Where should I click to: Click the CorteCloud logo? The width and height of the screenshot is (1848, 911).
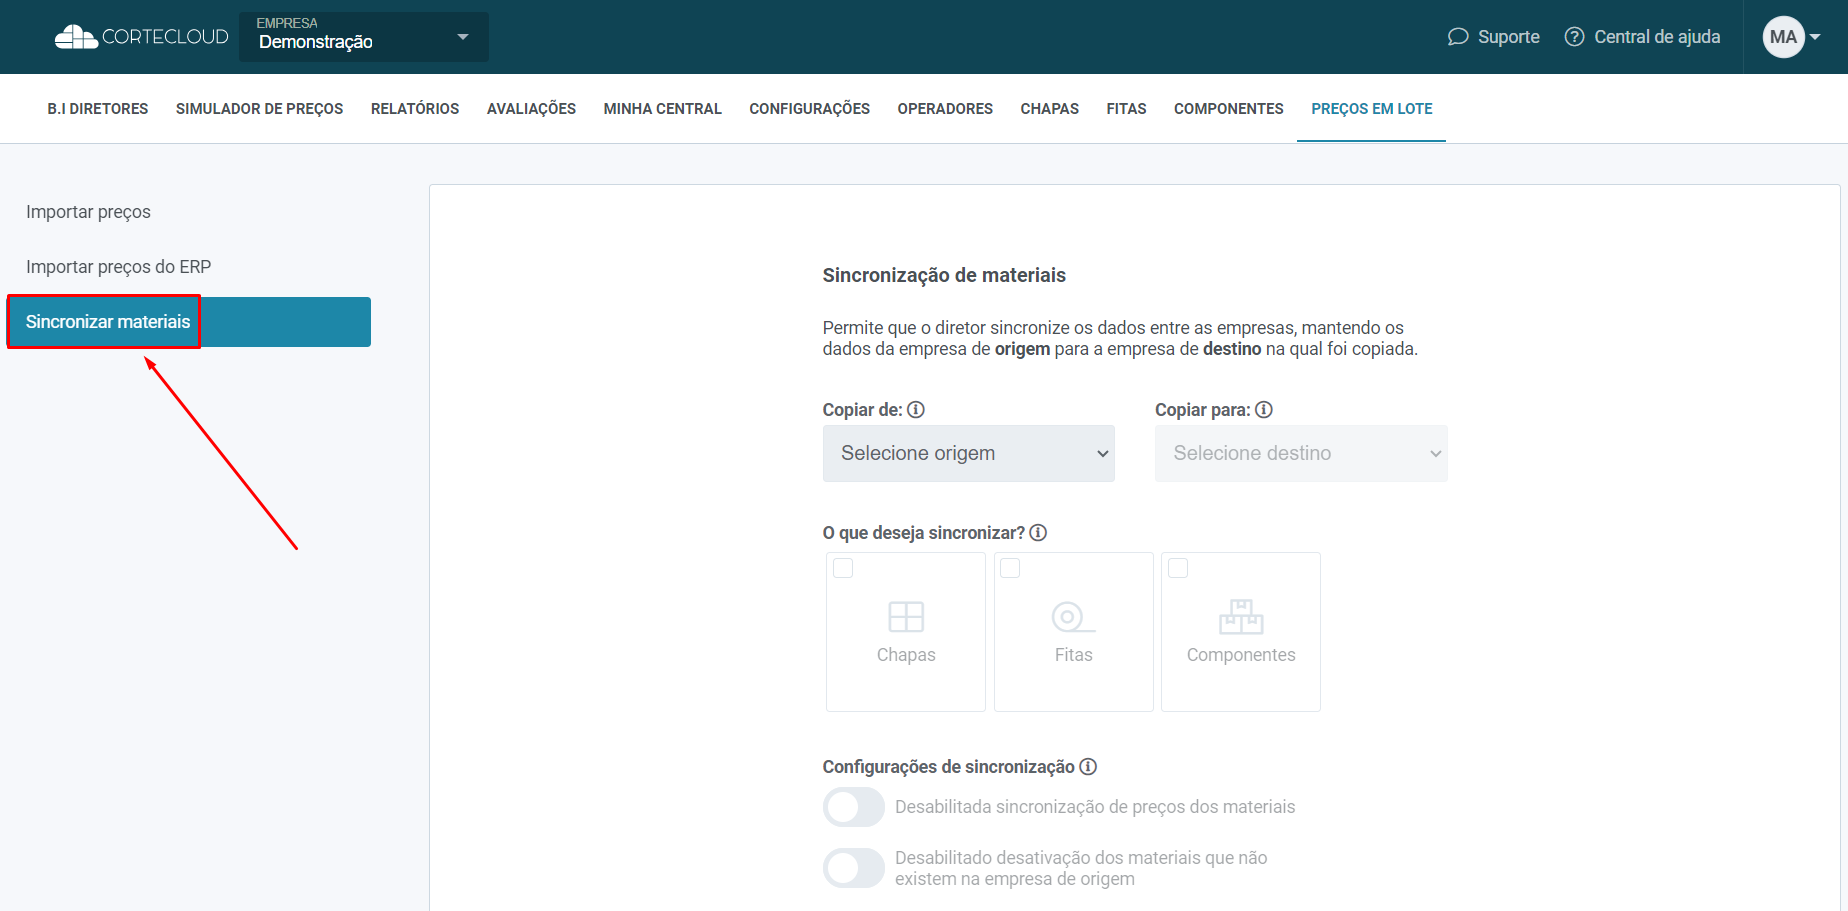[141, 37]
